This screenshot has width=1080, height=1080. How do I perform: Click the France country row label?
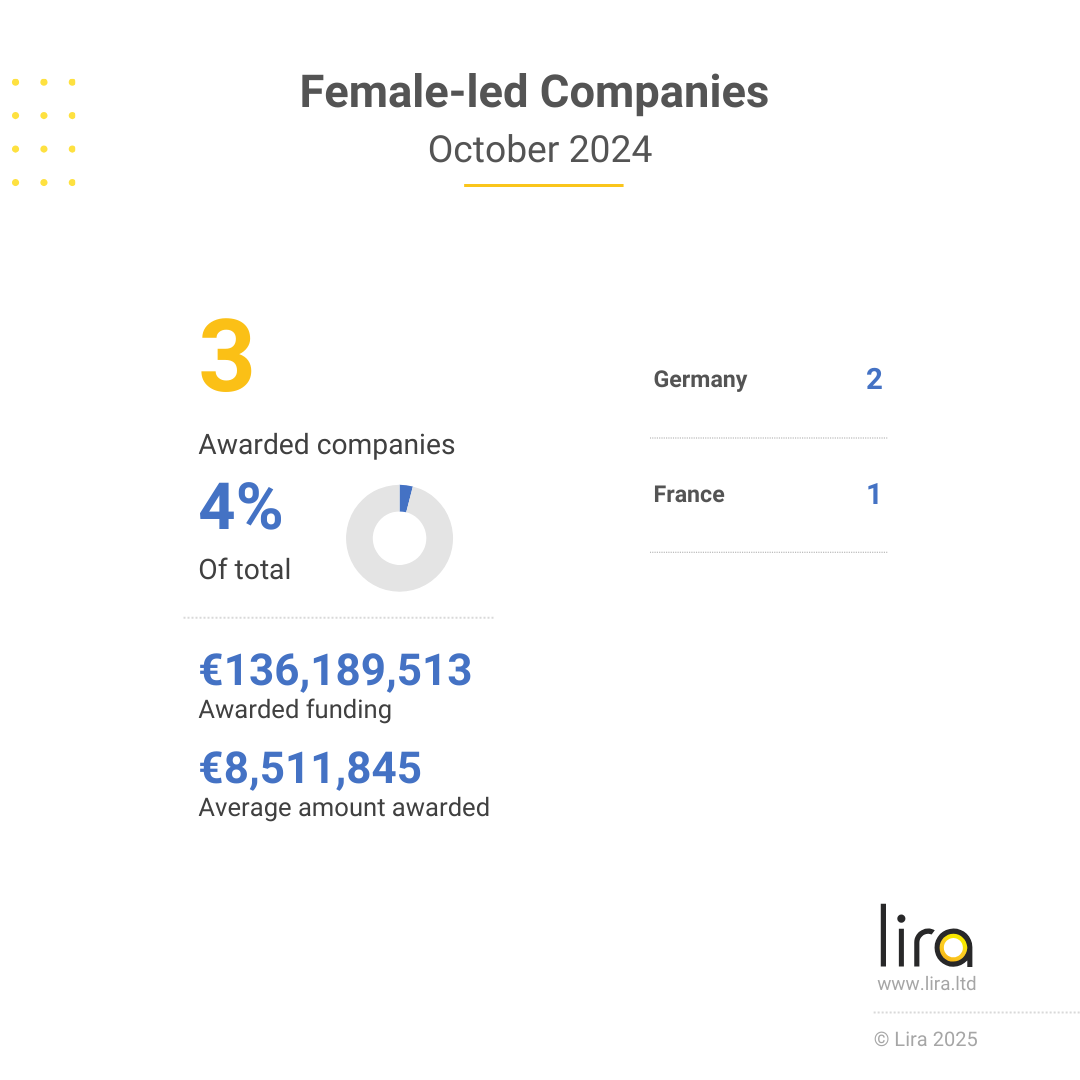point(689,495)
